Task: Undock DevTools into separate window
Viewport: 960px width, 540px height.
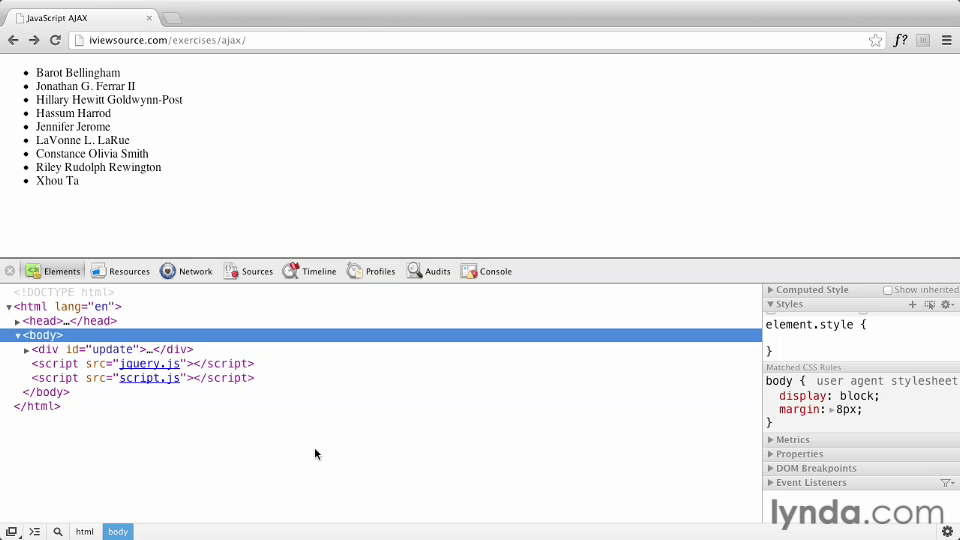Action: pos(12,531)
